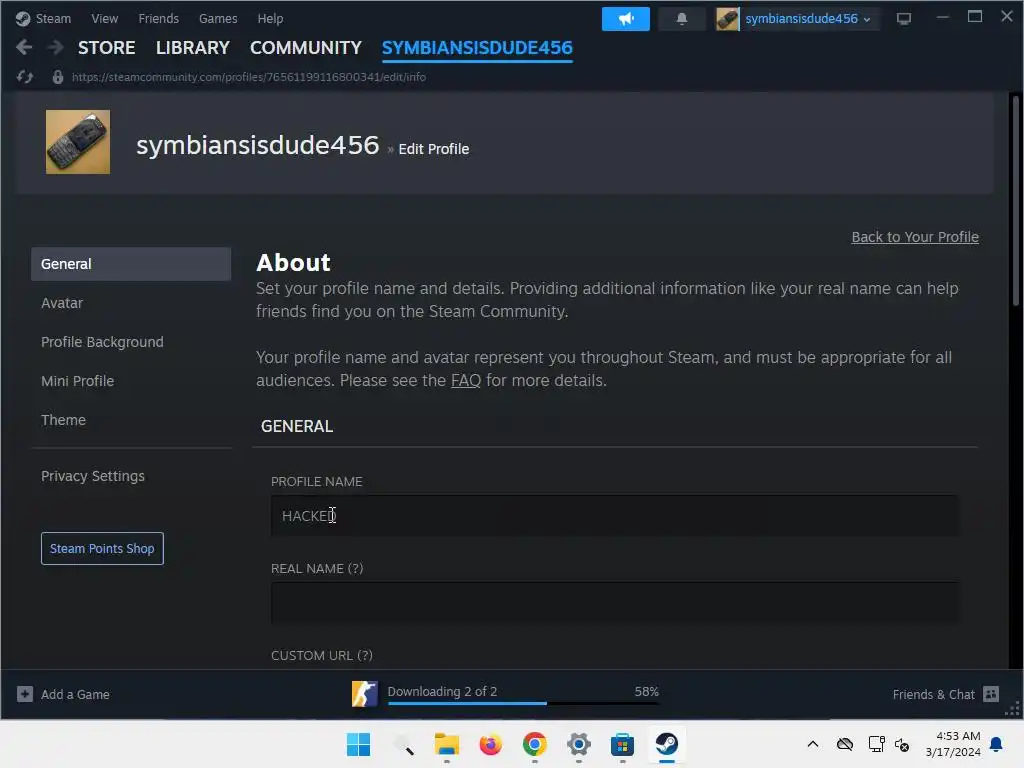Open the Steam menu
Screen dimensions: 1024x768
pos(53,19)
